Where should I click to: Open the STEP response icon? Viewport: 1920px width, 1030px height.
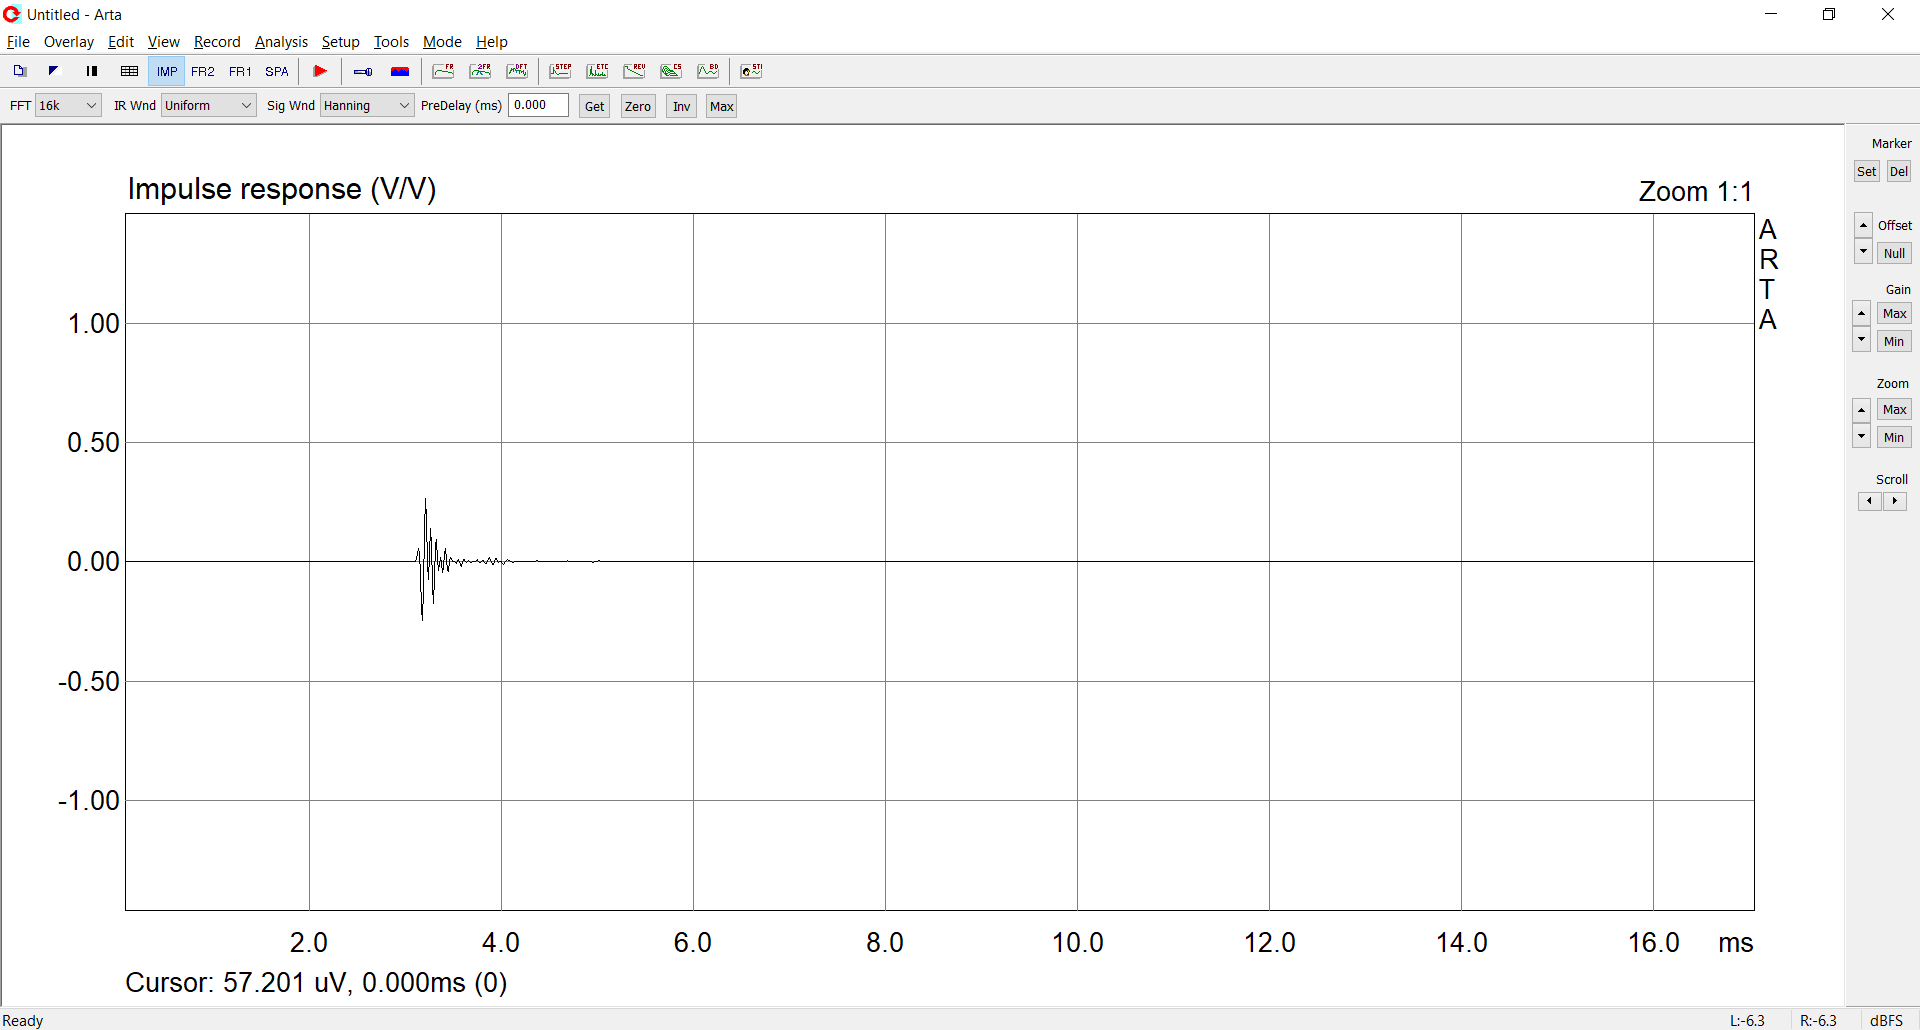point(560,71)
